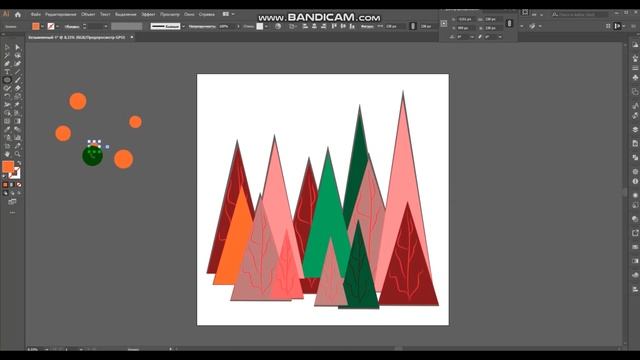Select the Rotate tool
The height and width of the screenshot is (360, 640).
pos(7,96)
